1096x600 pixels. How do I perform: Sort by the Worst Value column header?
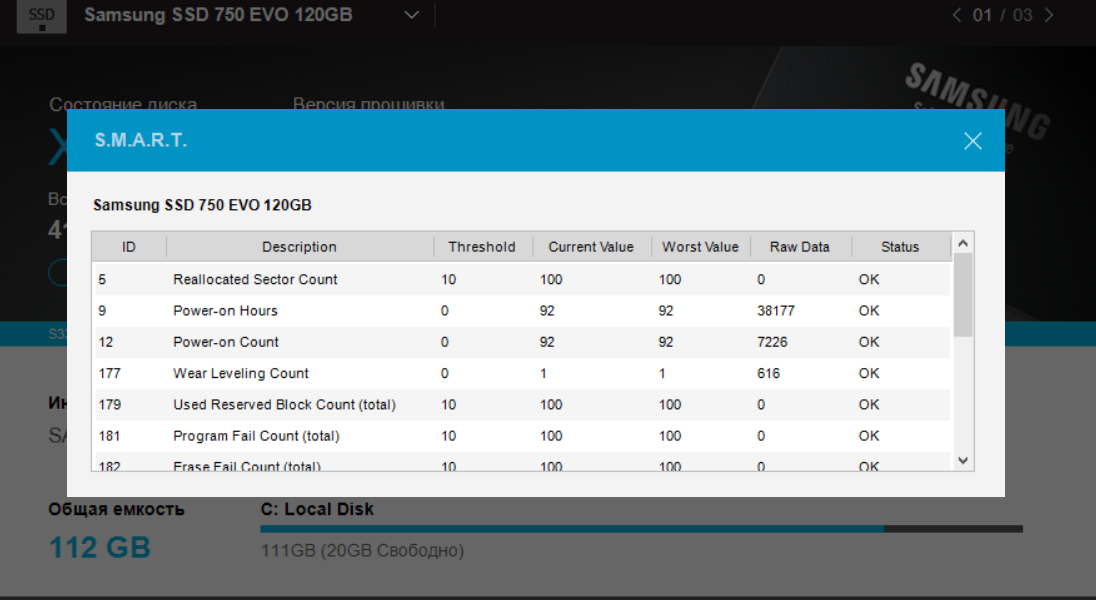coord(700,247)
